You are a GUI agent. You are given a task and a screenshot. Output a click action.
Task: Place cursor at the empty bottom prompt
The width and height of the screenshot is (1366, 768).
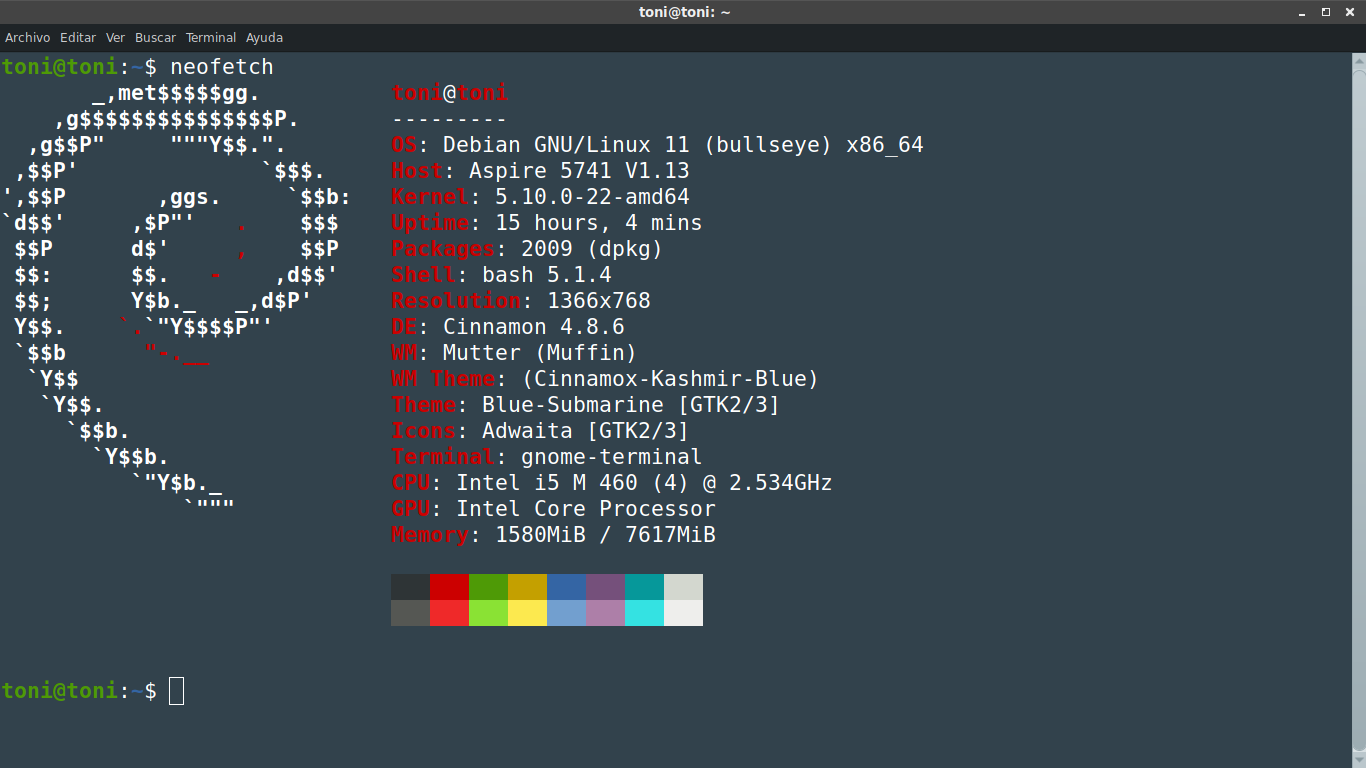point(176,691)
